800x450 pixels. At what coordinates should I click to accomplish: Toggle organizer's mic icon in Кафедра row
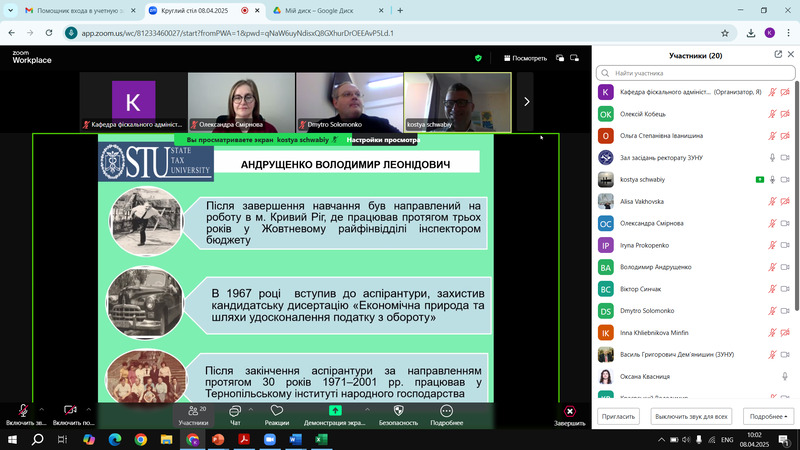click(772, 92)
